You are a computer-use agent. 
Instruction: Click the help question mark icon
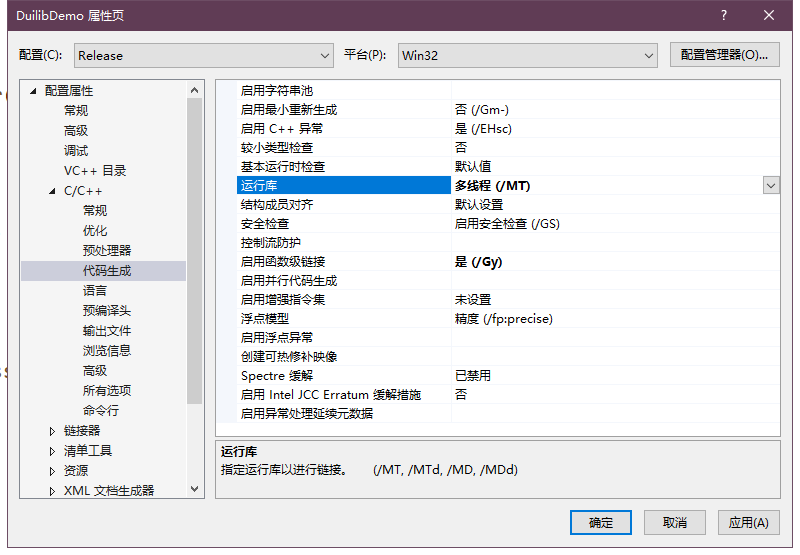pyautogui.click(x=723, y=15)
